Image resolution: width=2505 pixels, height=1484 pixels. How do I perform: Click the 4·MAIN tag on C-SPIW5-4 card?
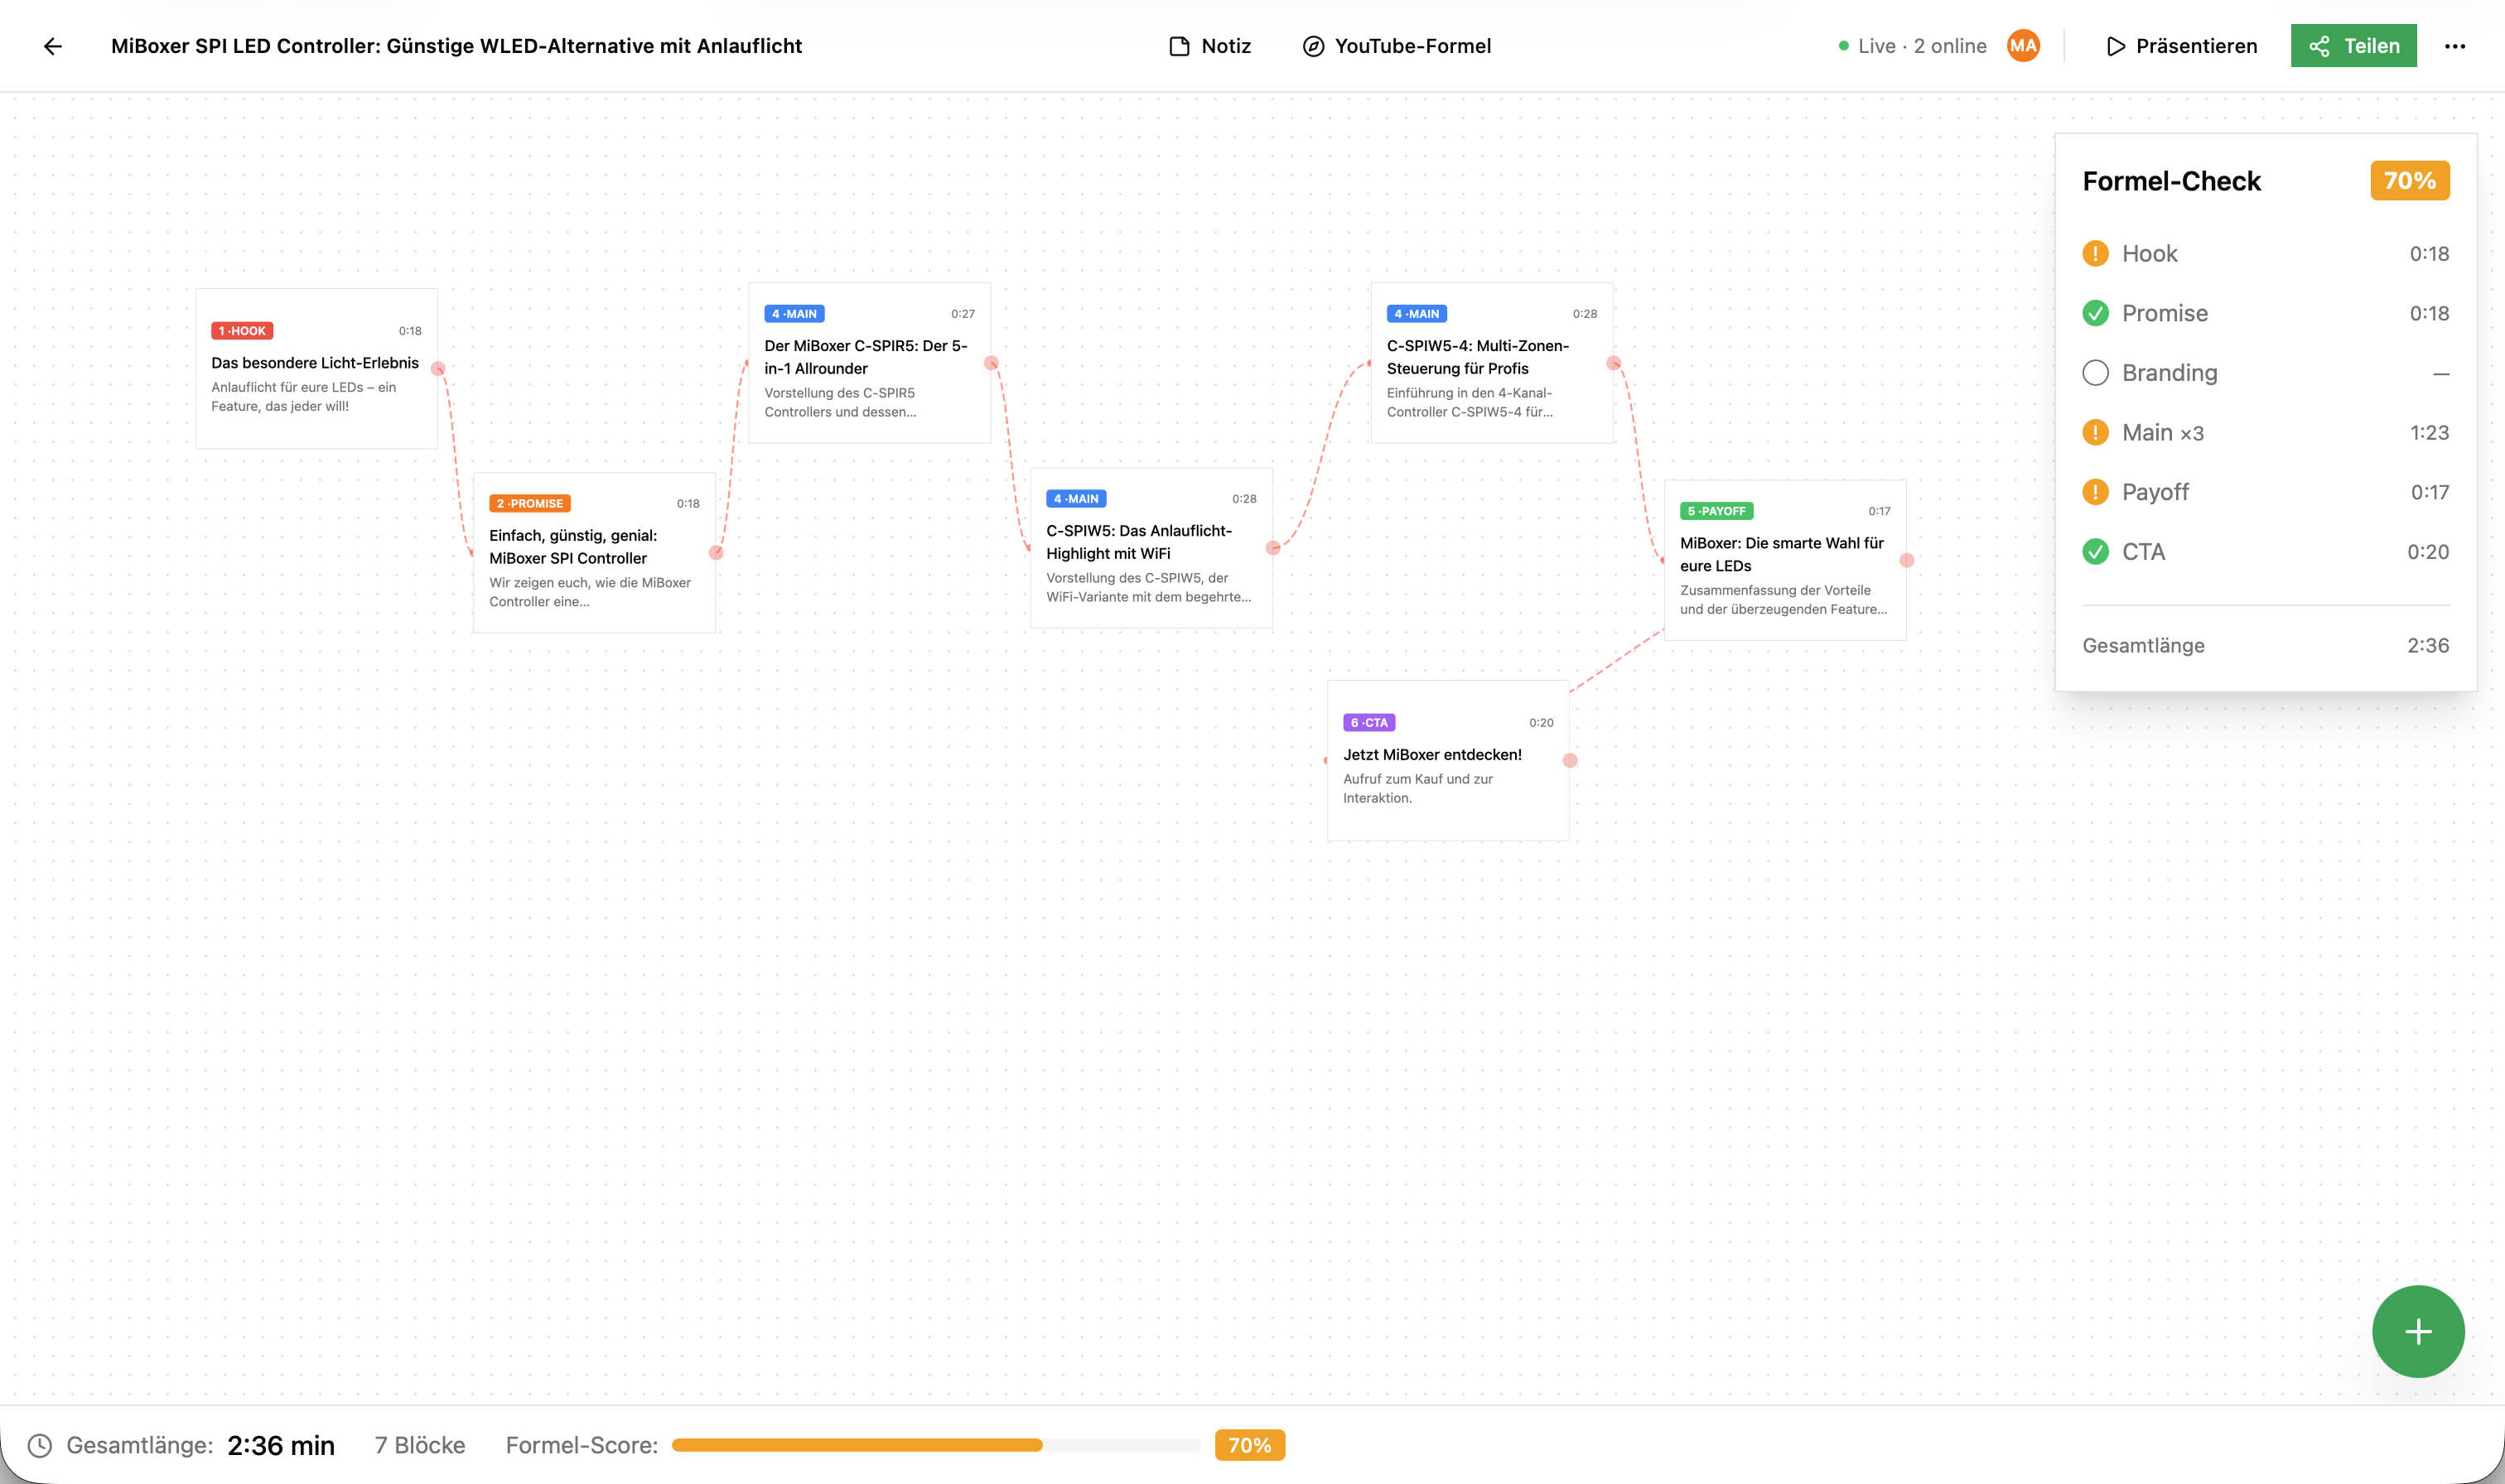pyautogui.click(x=1417, y=314)
